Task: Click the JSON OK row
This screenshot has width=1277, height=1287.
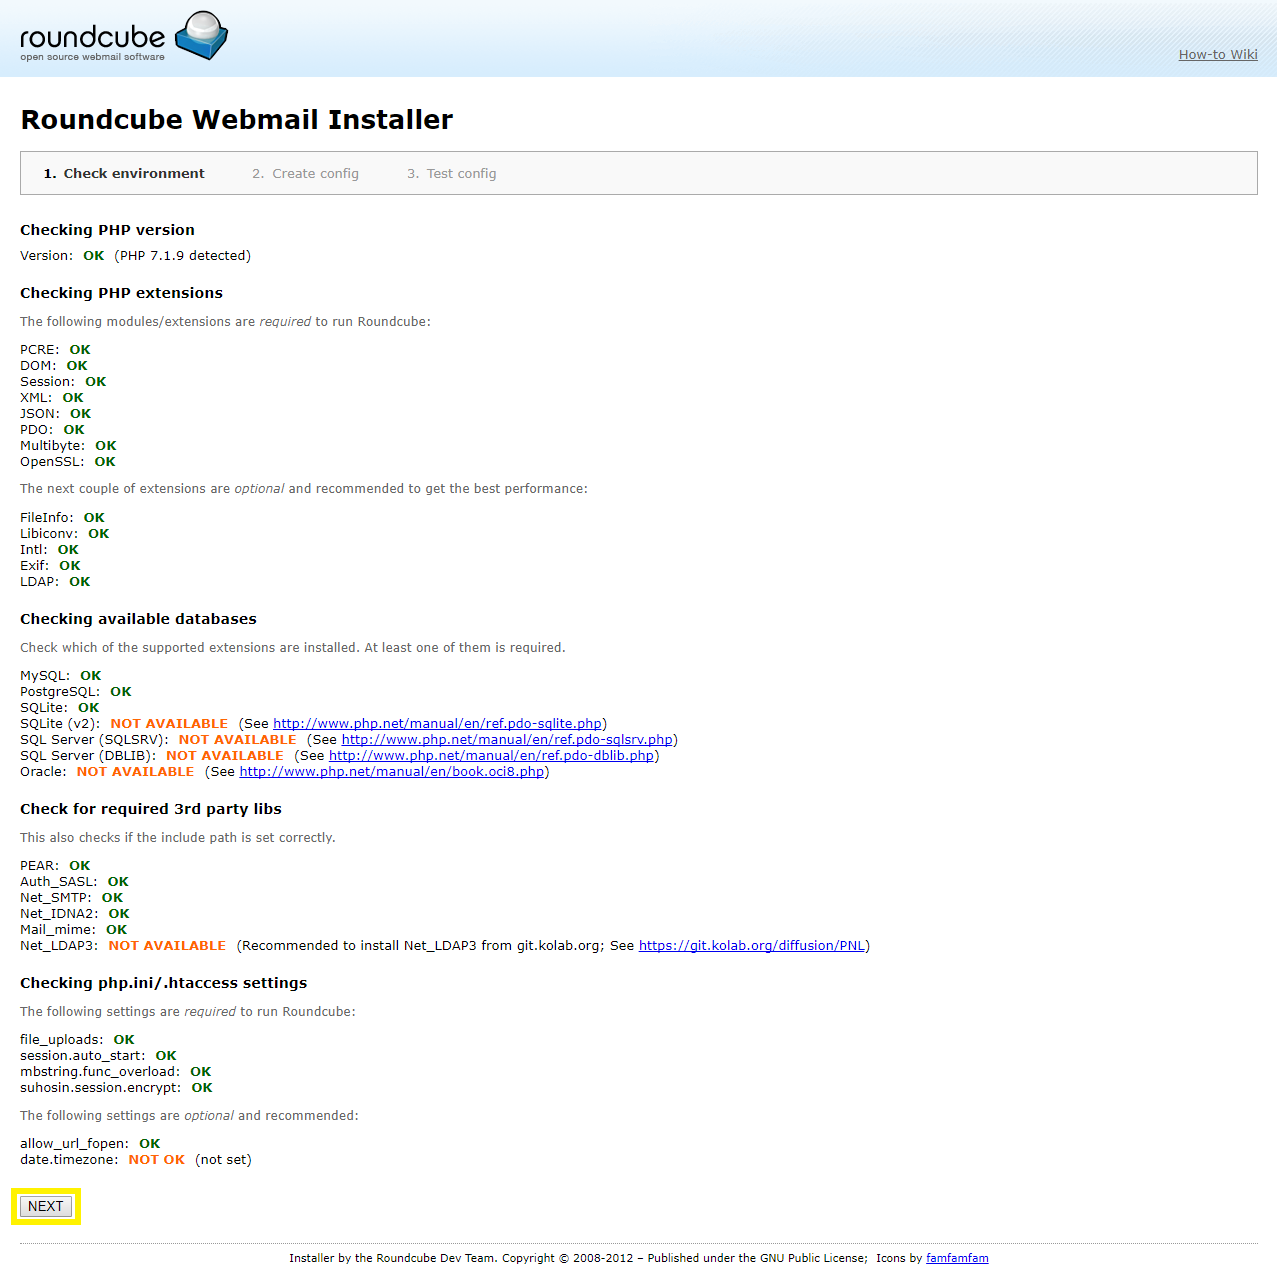Action: tap(55, 414)
